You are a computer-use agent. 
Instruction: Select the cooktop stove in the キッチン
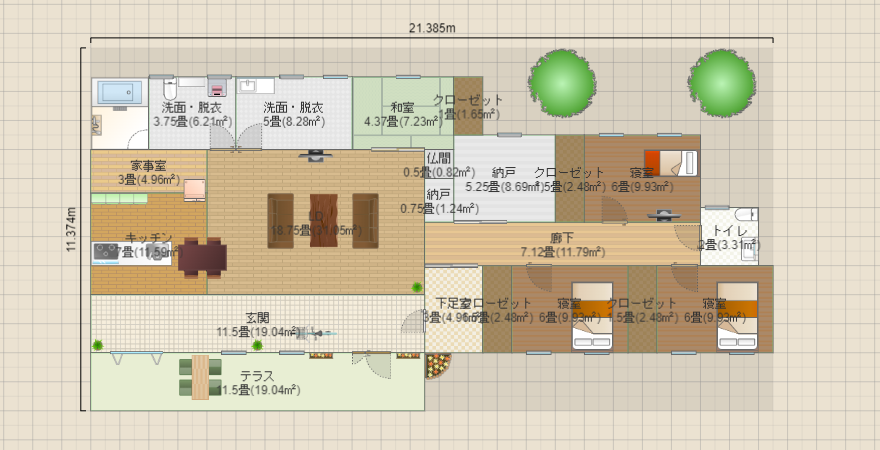(x=107, y=252)
